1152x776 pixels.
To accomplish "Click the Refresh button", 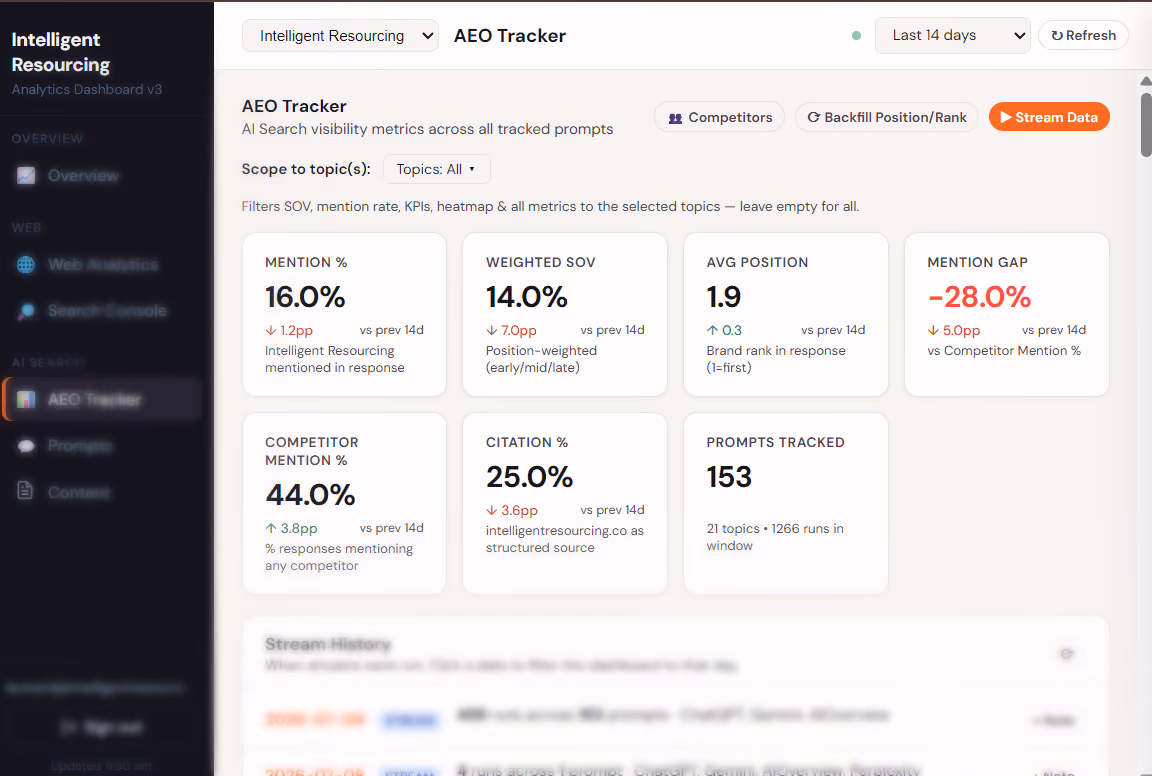I will [x=1083, y=35].
